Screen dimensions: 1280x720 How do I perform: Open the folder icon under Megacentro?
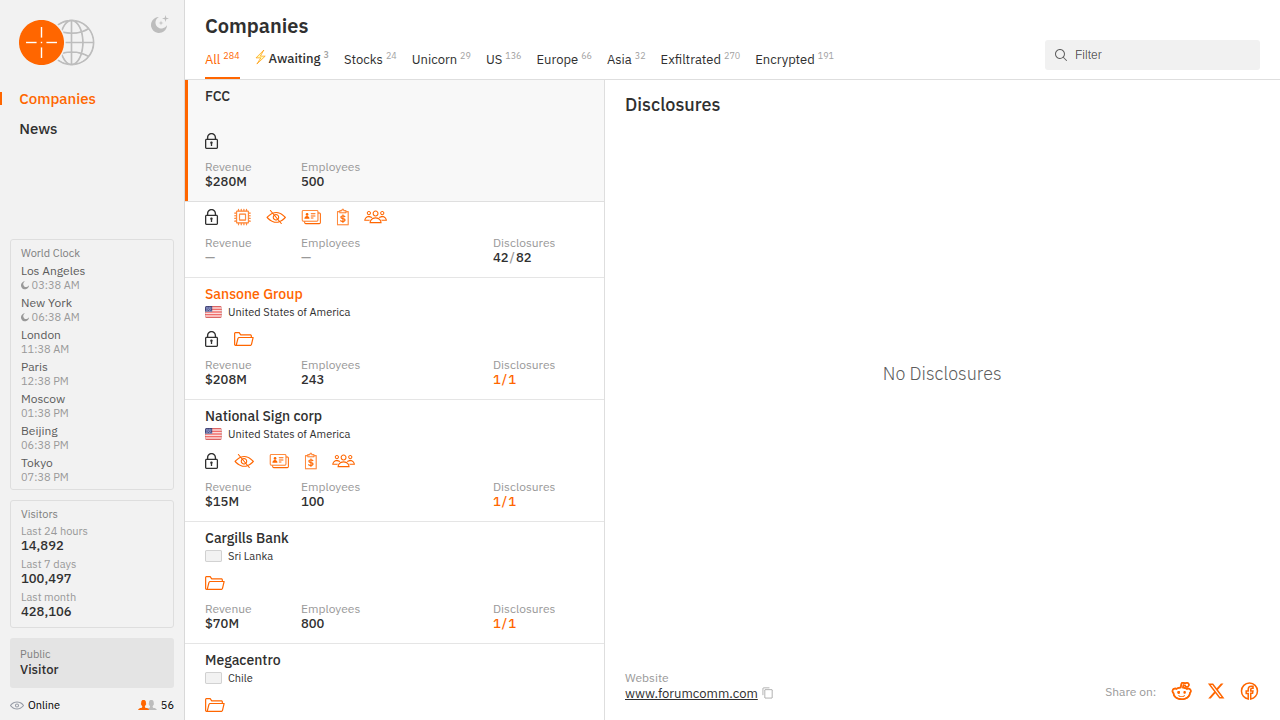pos(214,705)
